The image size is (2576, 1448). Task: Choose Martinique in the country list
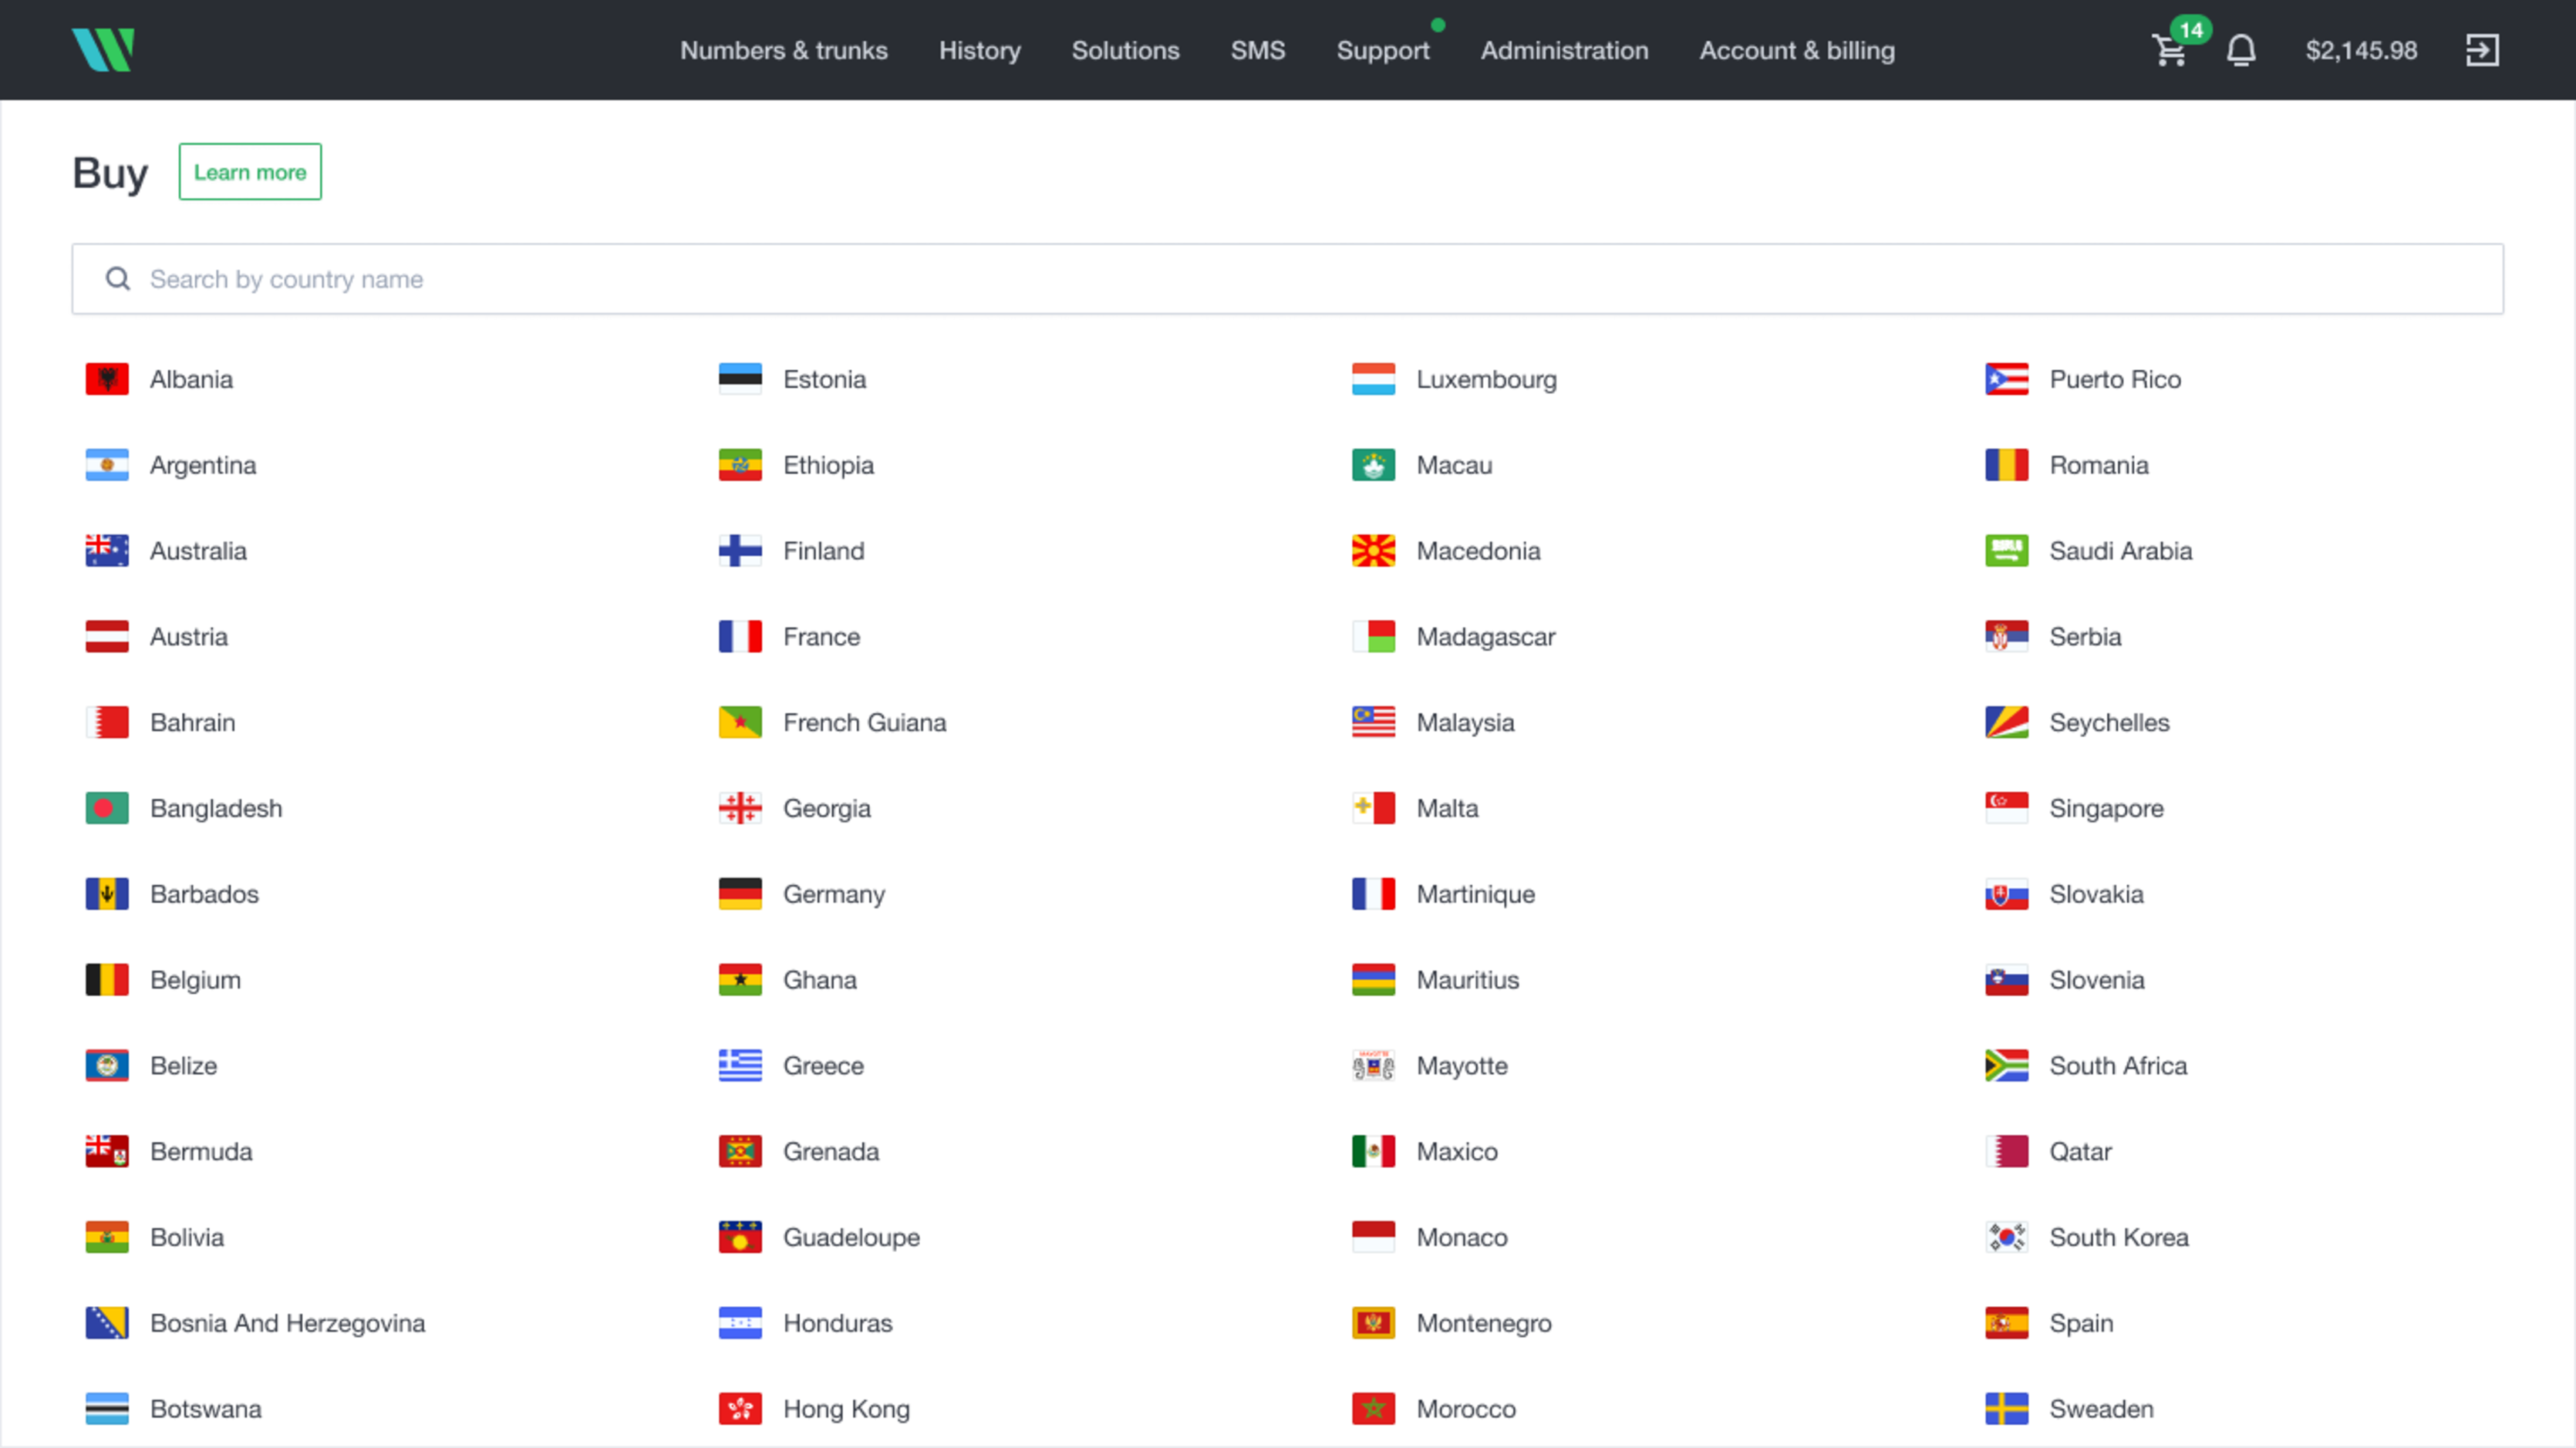click(x=1475, y=894)
